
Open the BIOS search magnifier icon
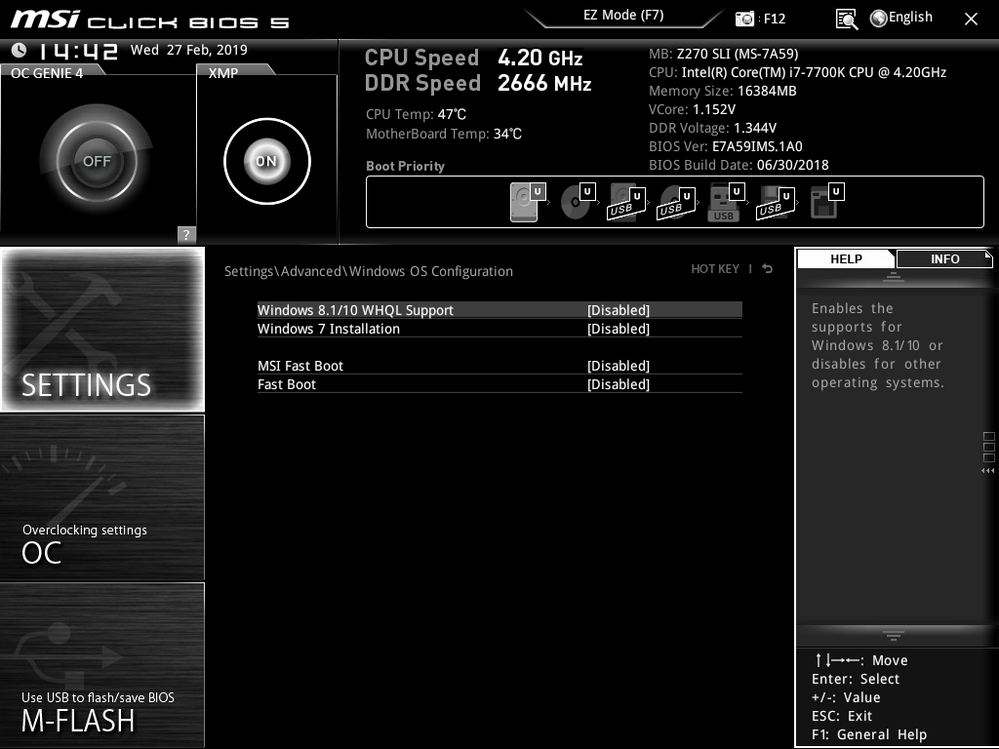[x=846, y=18]
